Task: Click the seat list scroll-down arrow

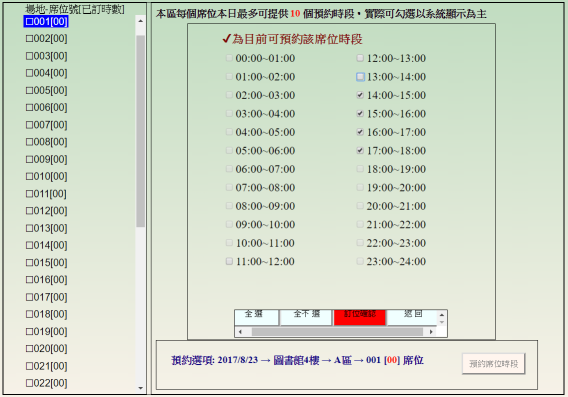Action: [141, 388]
